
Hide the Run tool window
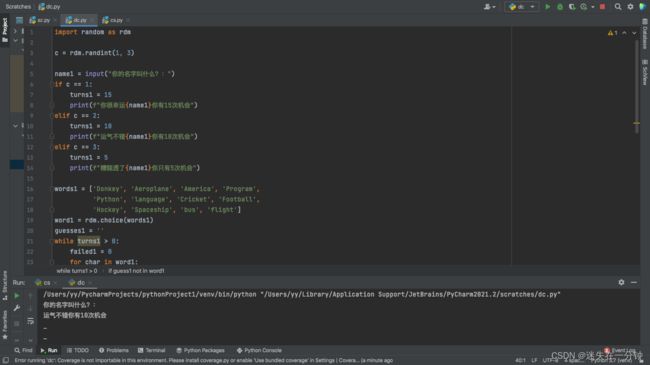(634, 282)
